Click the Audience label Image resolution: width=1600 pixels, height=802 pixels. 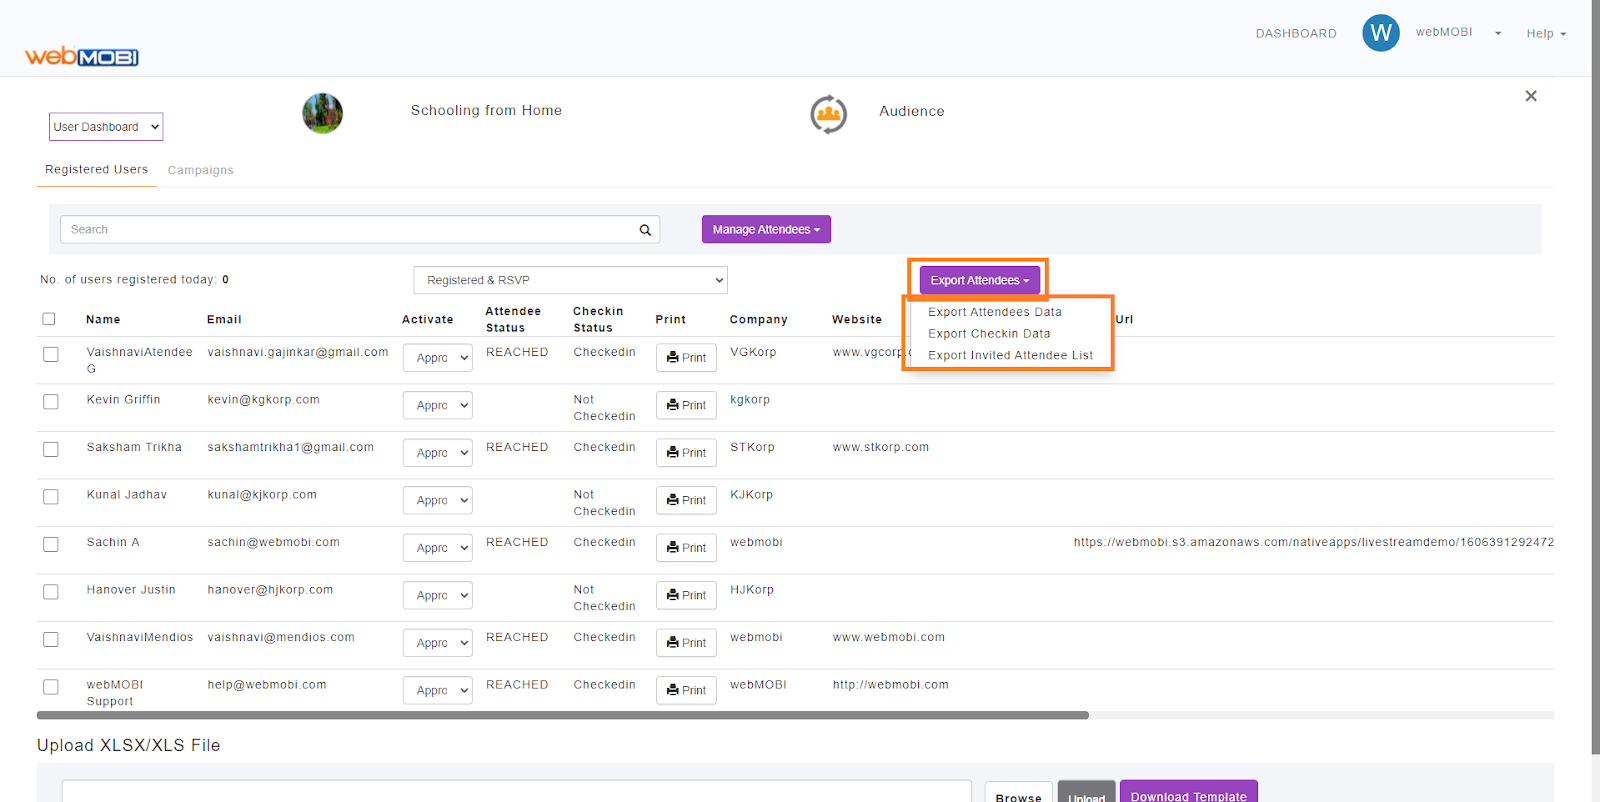(912, 111)
